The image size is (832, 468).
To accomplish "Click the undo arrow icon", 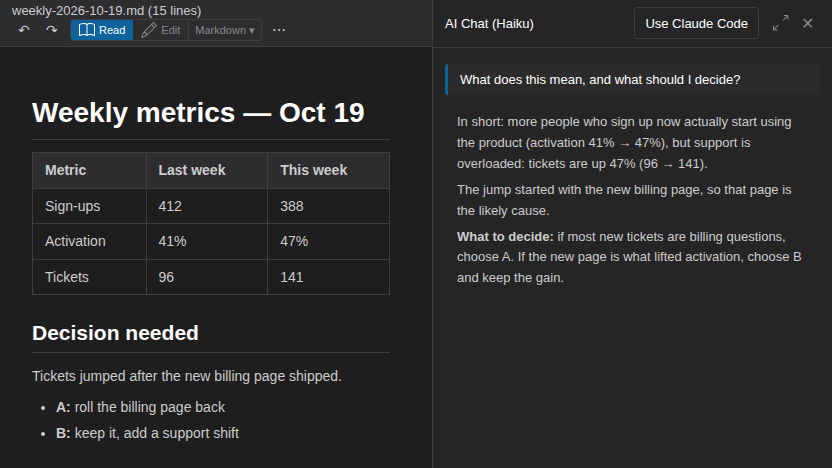I will [24, 30].
